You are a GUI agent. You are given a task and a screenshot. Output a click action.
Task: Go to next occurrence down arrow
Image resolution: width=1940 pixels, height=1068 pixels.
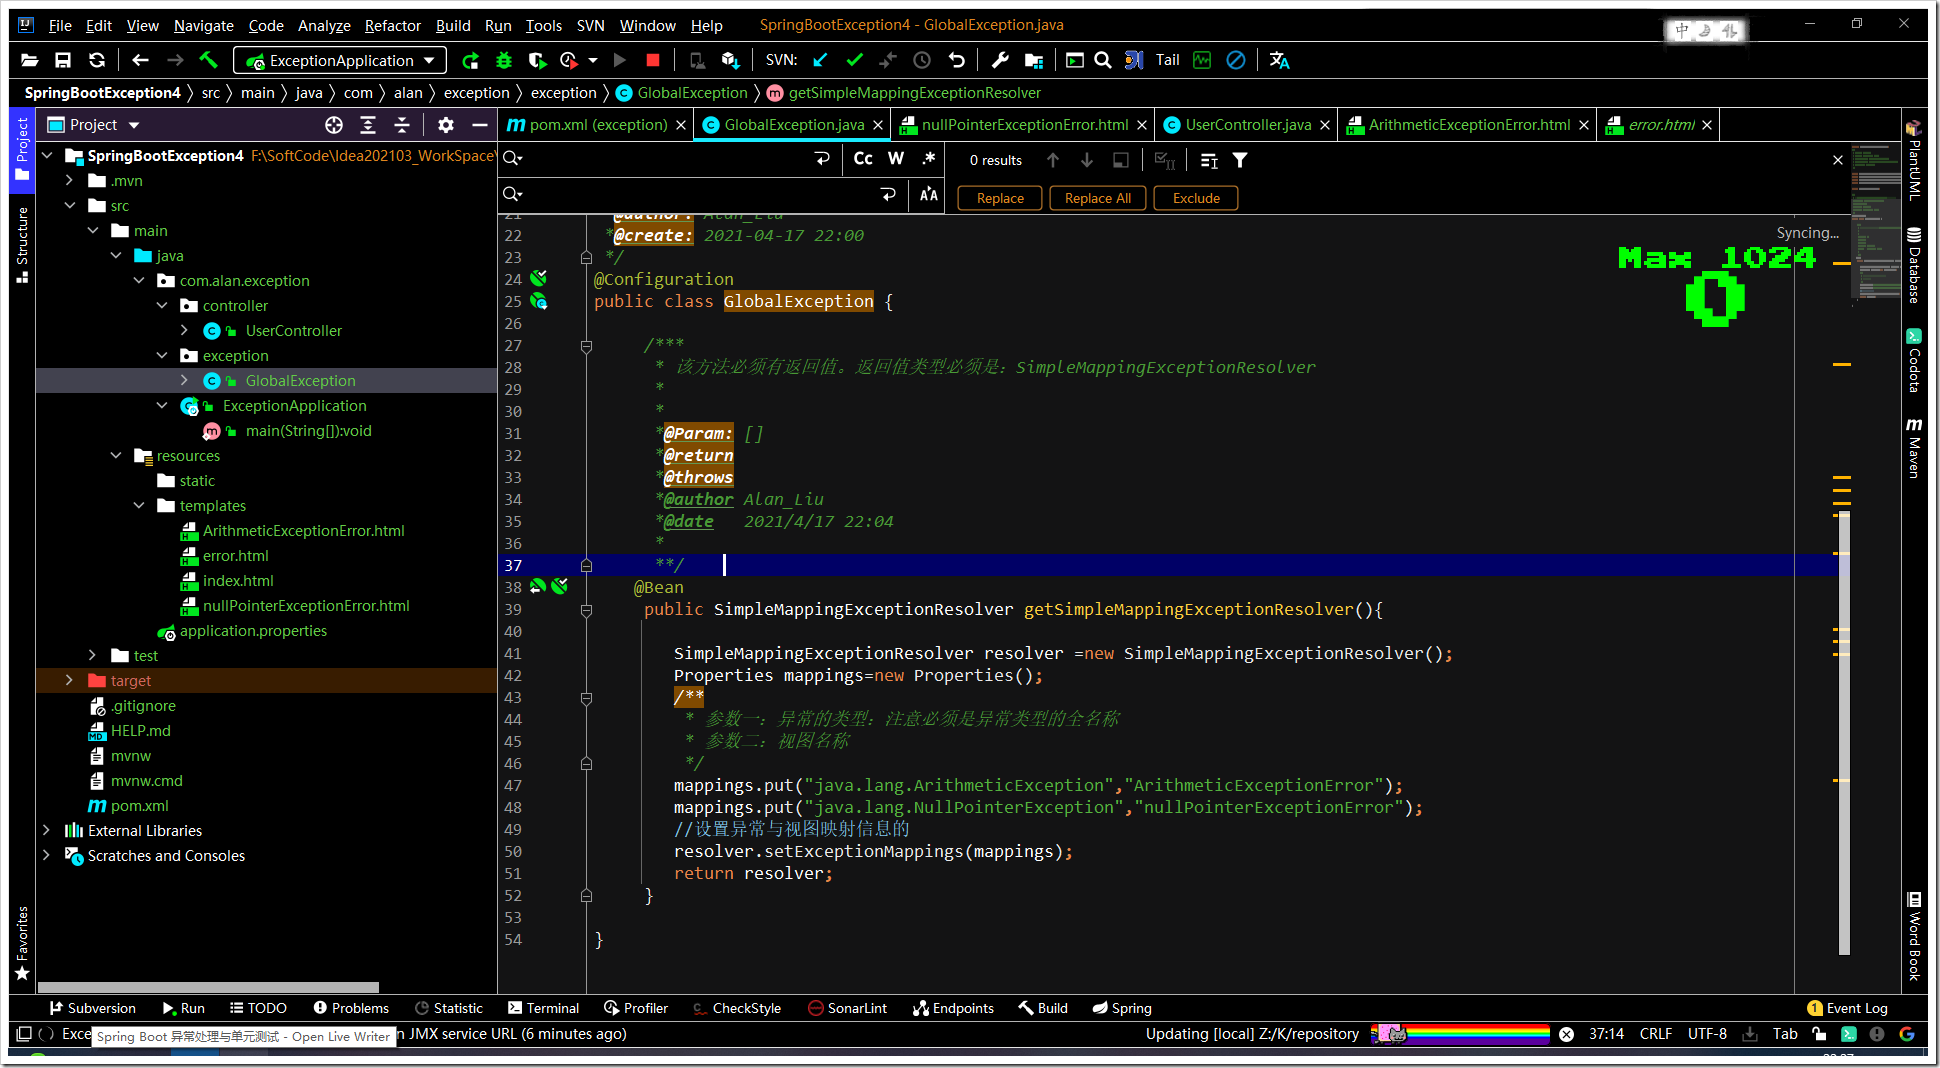click(x=1087, y=160)
